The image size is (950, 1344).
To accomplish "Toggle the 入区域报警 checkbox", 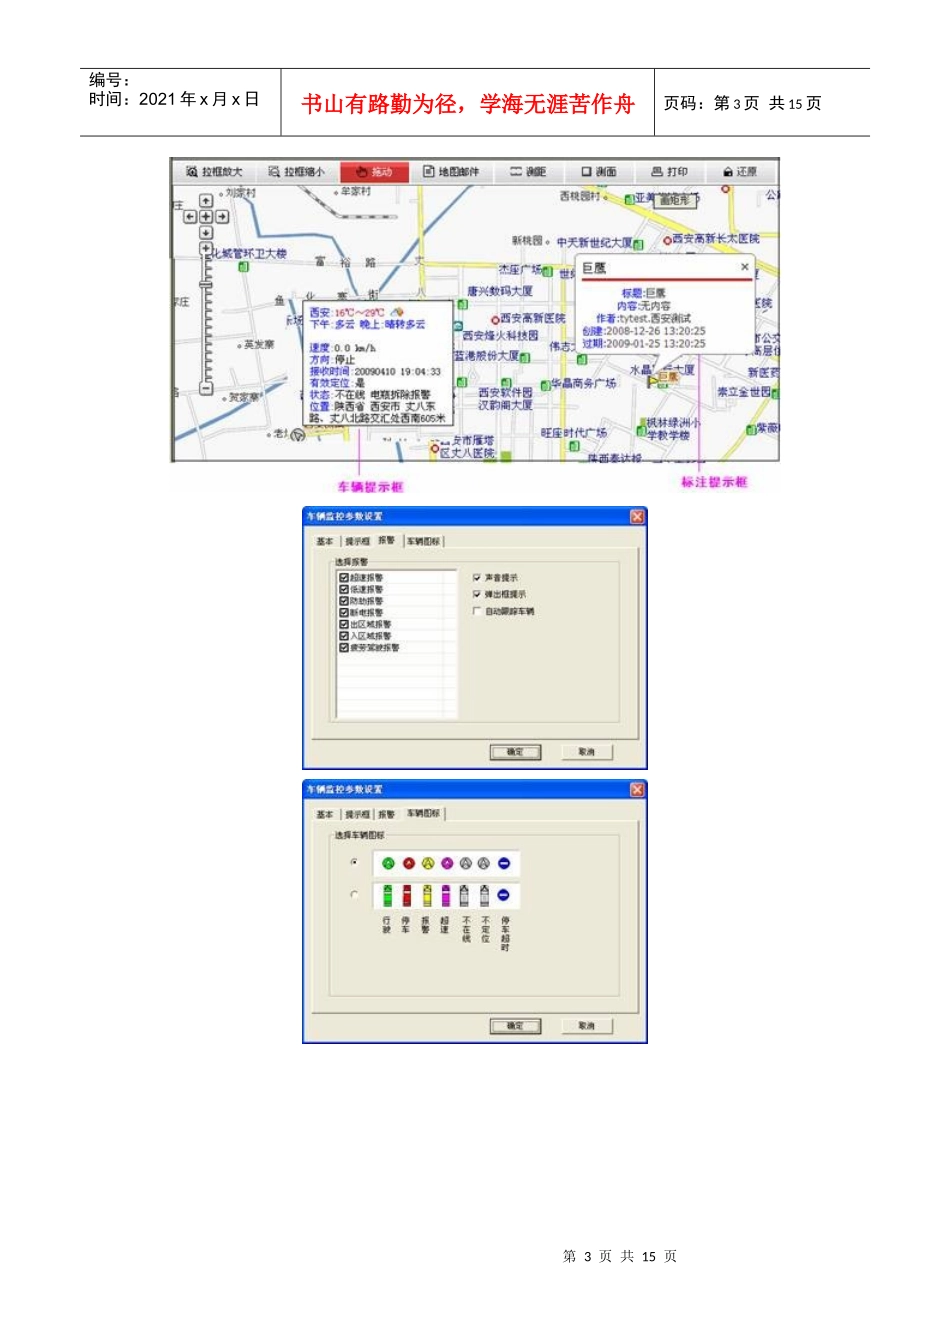I will [344, 636].
